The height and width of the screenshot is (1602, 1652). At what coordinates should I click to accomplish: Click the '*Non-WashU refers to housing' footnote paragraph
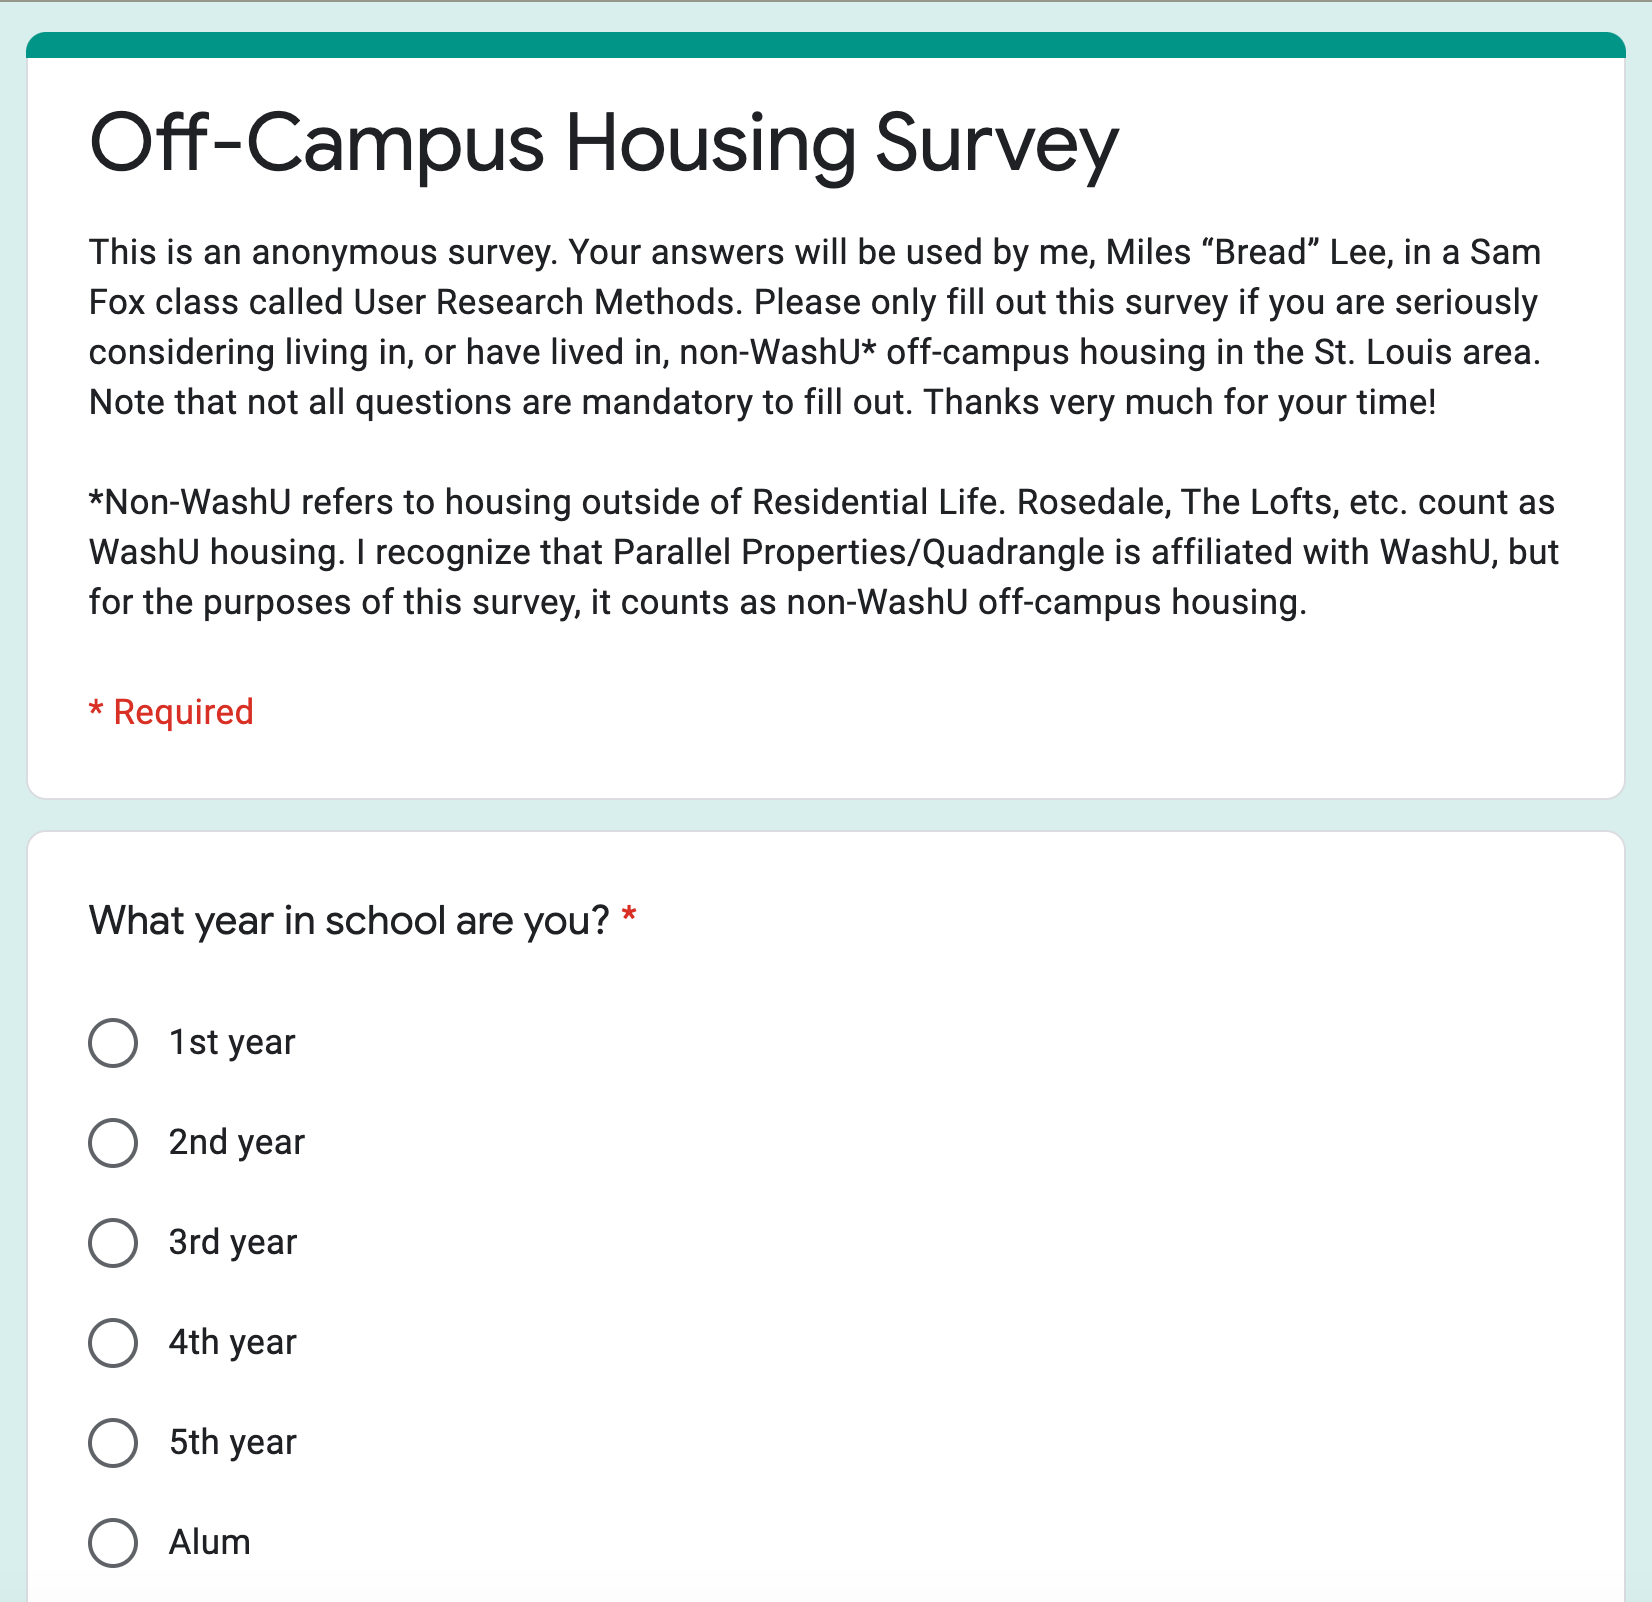(x=824, y=552)
